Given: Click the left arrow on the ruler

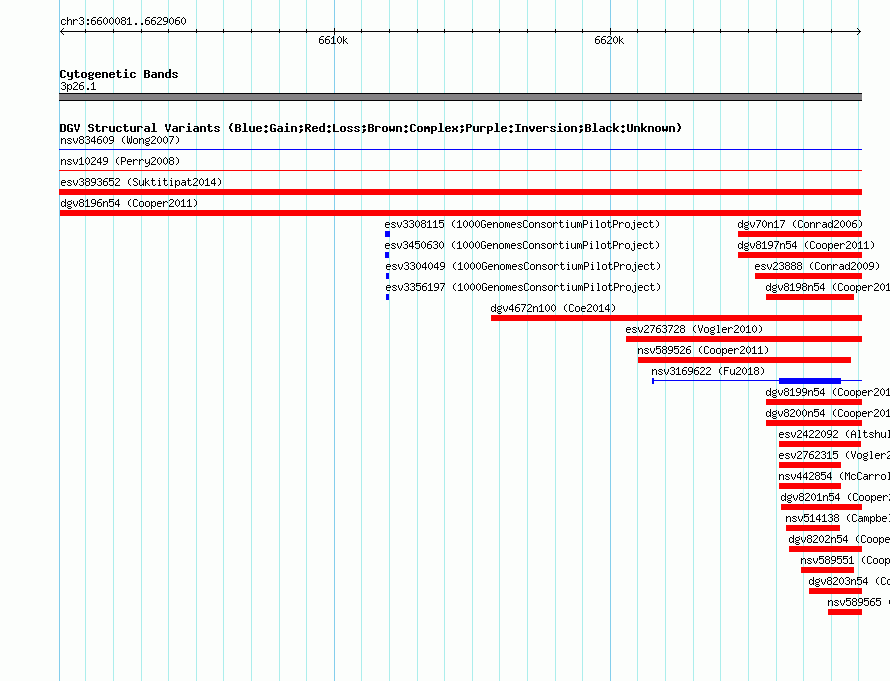Looking at the screenshot, I should pos(62,32).
